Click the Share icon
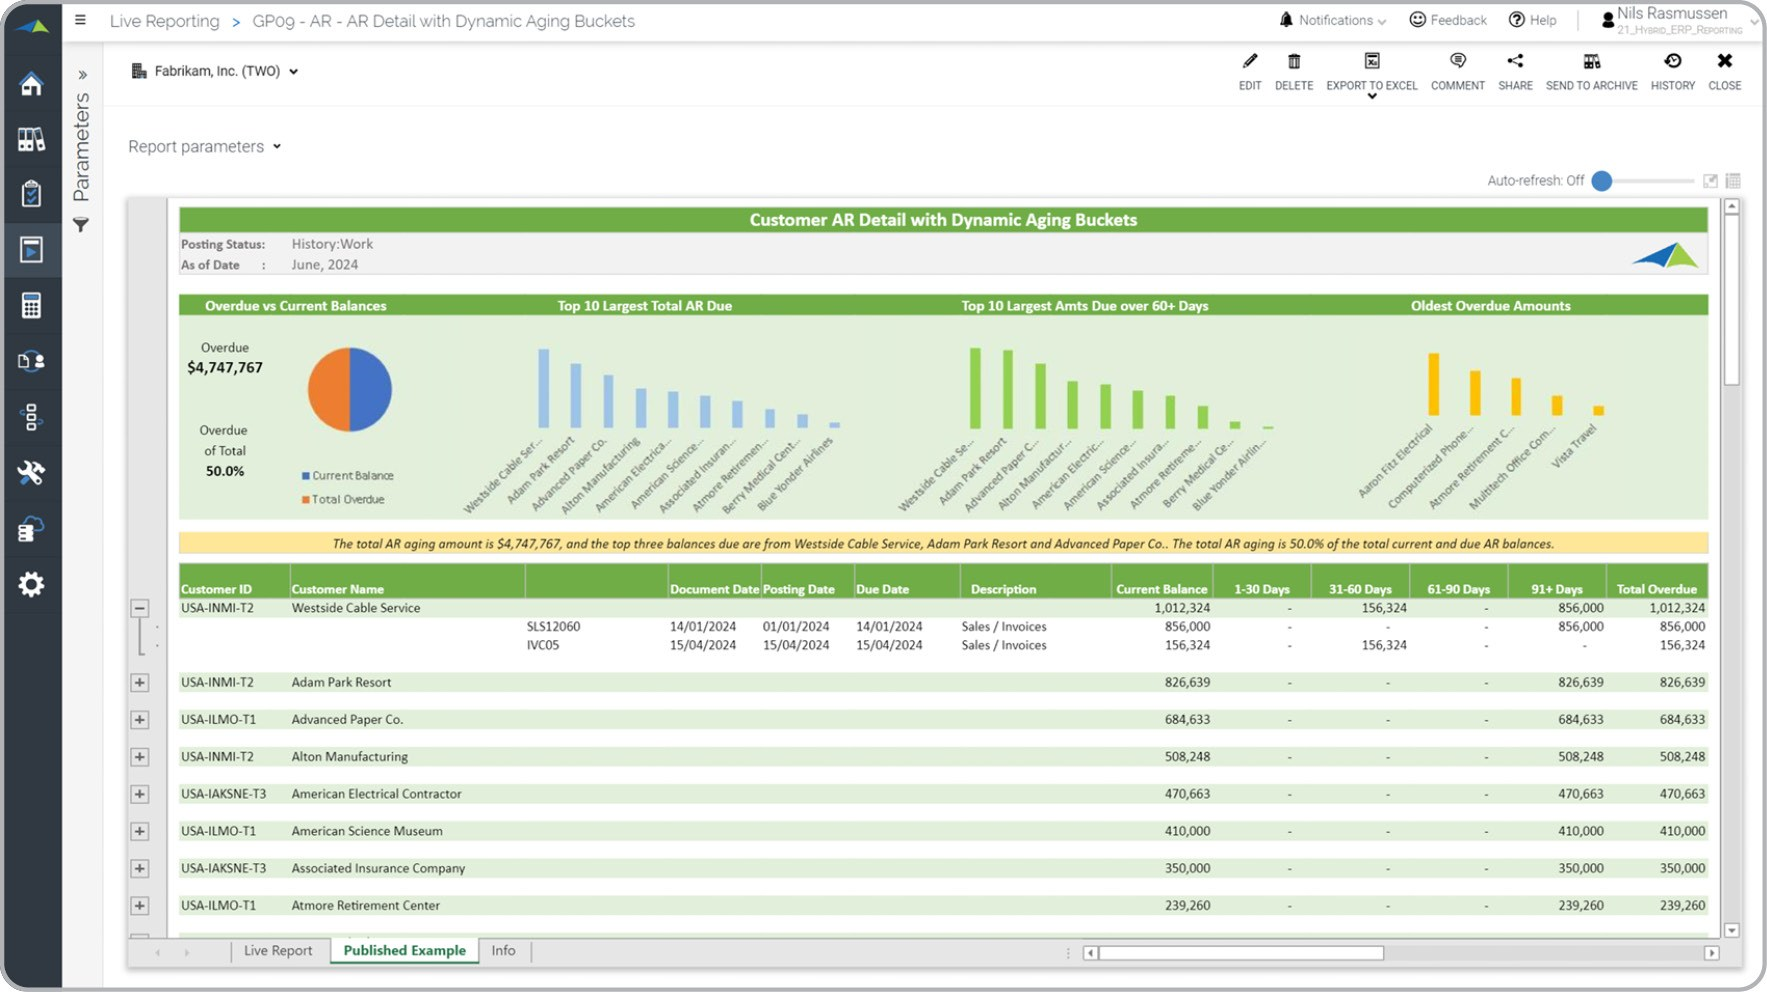 tap(1515, 62)
